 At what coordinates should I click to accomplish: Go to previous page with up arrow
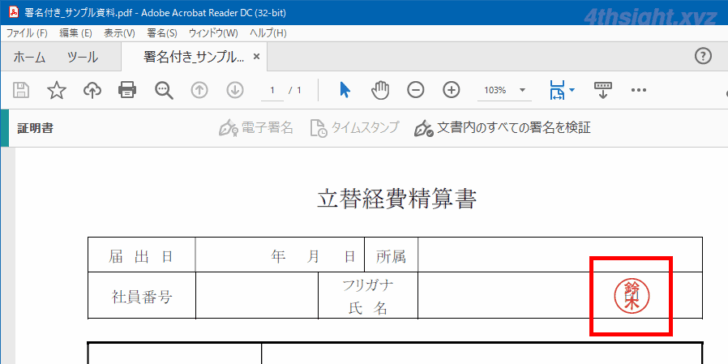tap(200, 90)
